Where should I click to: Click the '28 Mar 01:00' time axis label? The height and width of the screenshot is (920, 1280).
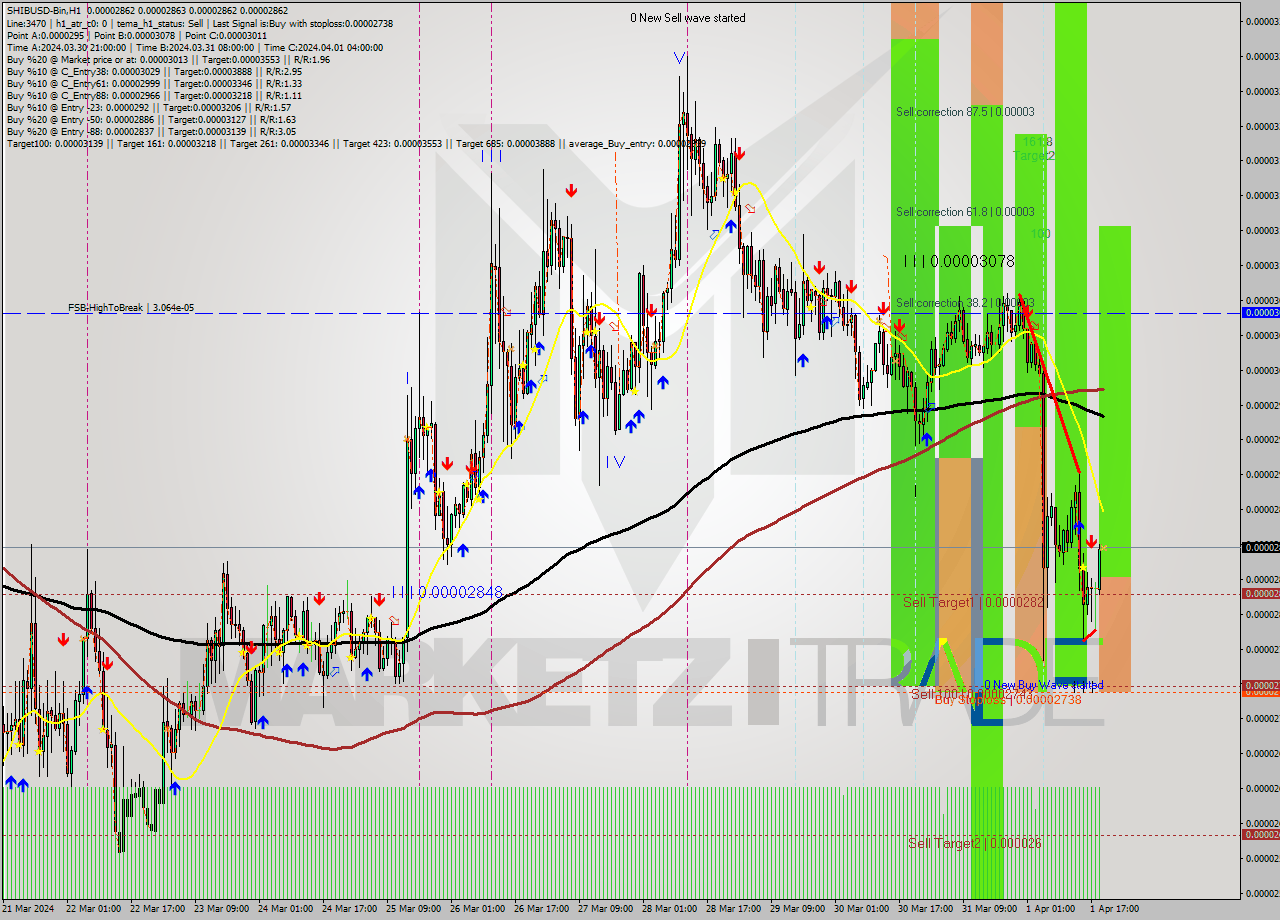coord(669,909)
